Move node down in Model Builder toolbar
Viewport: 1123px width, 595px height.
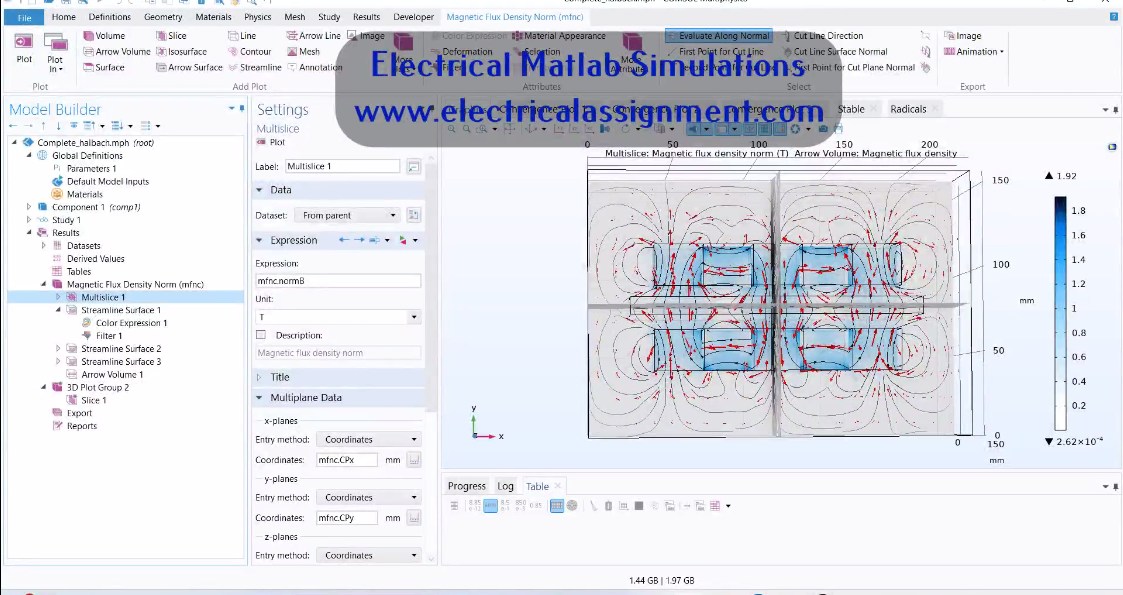58,126
